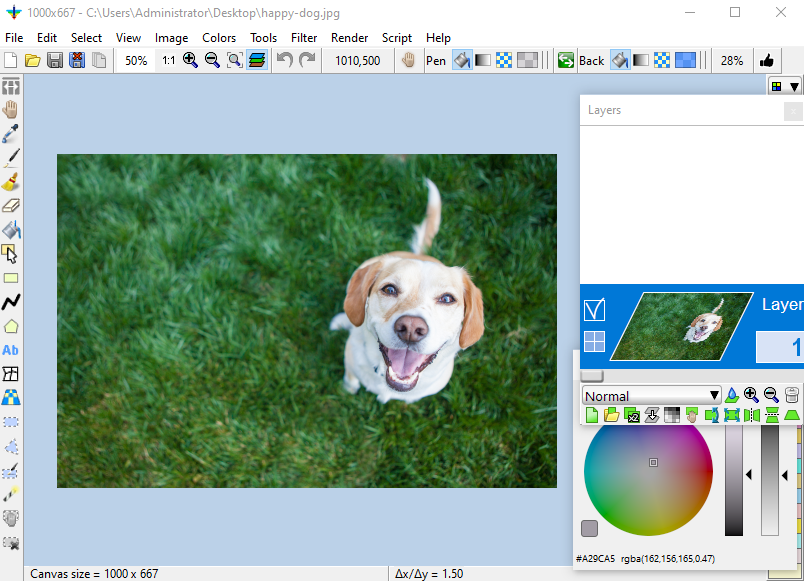Click the Save file icon
This screenshot has width=804, height=581.
[x=54, y=60]
